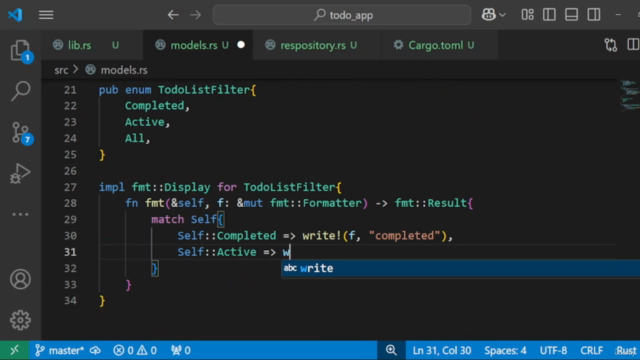Click the master* branch indicator
Screen dimensions: 640x360
pos(60,350)
